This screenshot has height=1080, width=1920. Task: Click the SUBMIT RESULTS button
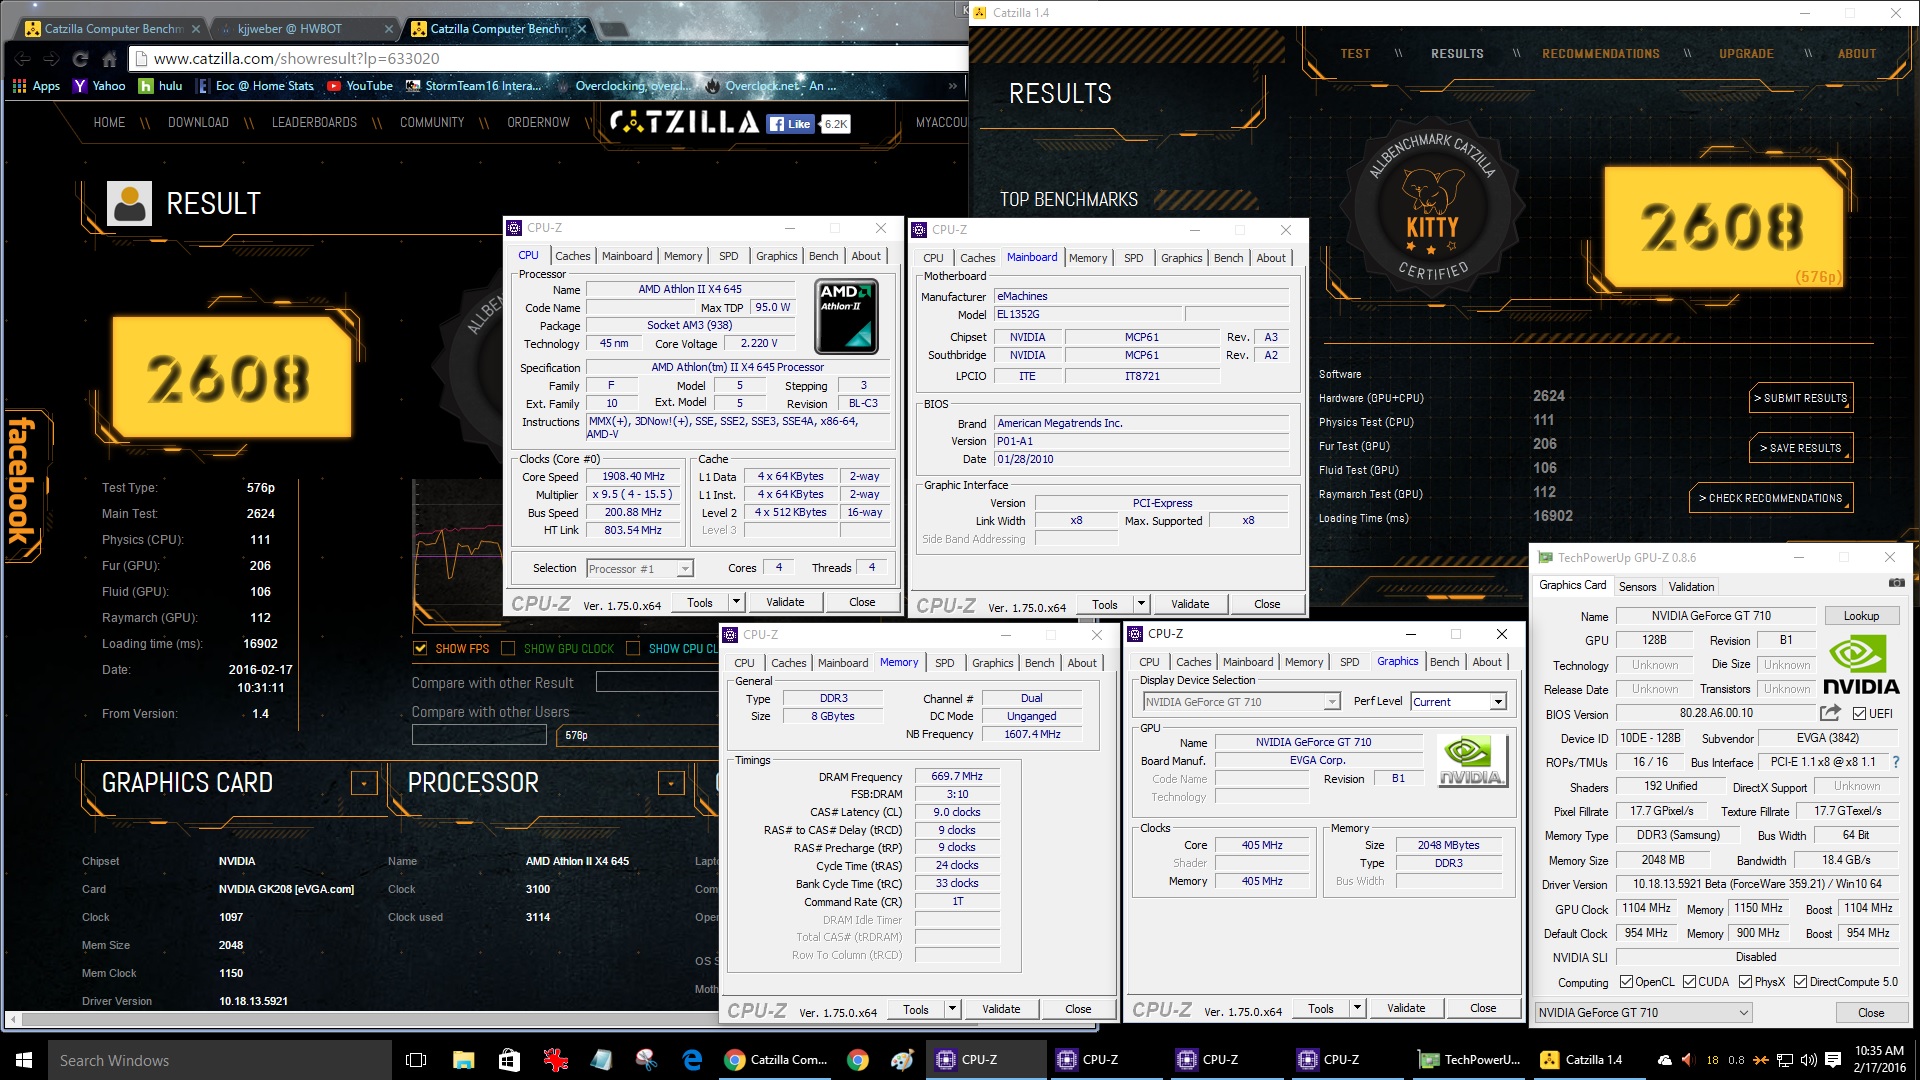tap(1802, 398)
